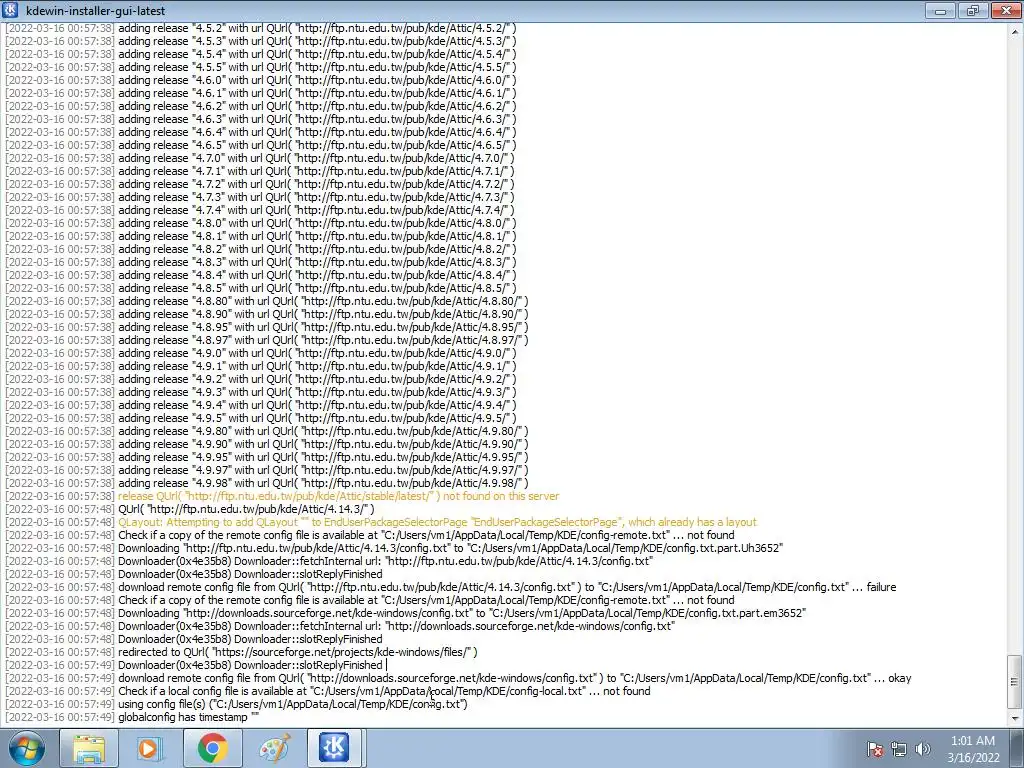Select the 'adding release "4.9.80"' log line

(x=267, y=431)
